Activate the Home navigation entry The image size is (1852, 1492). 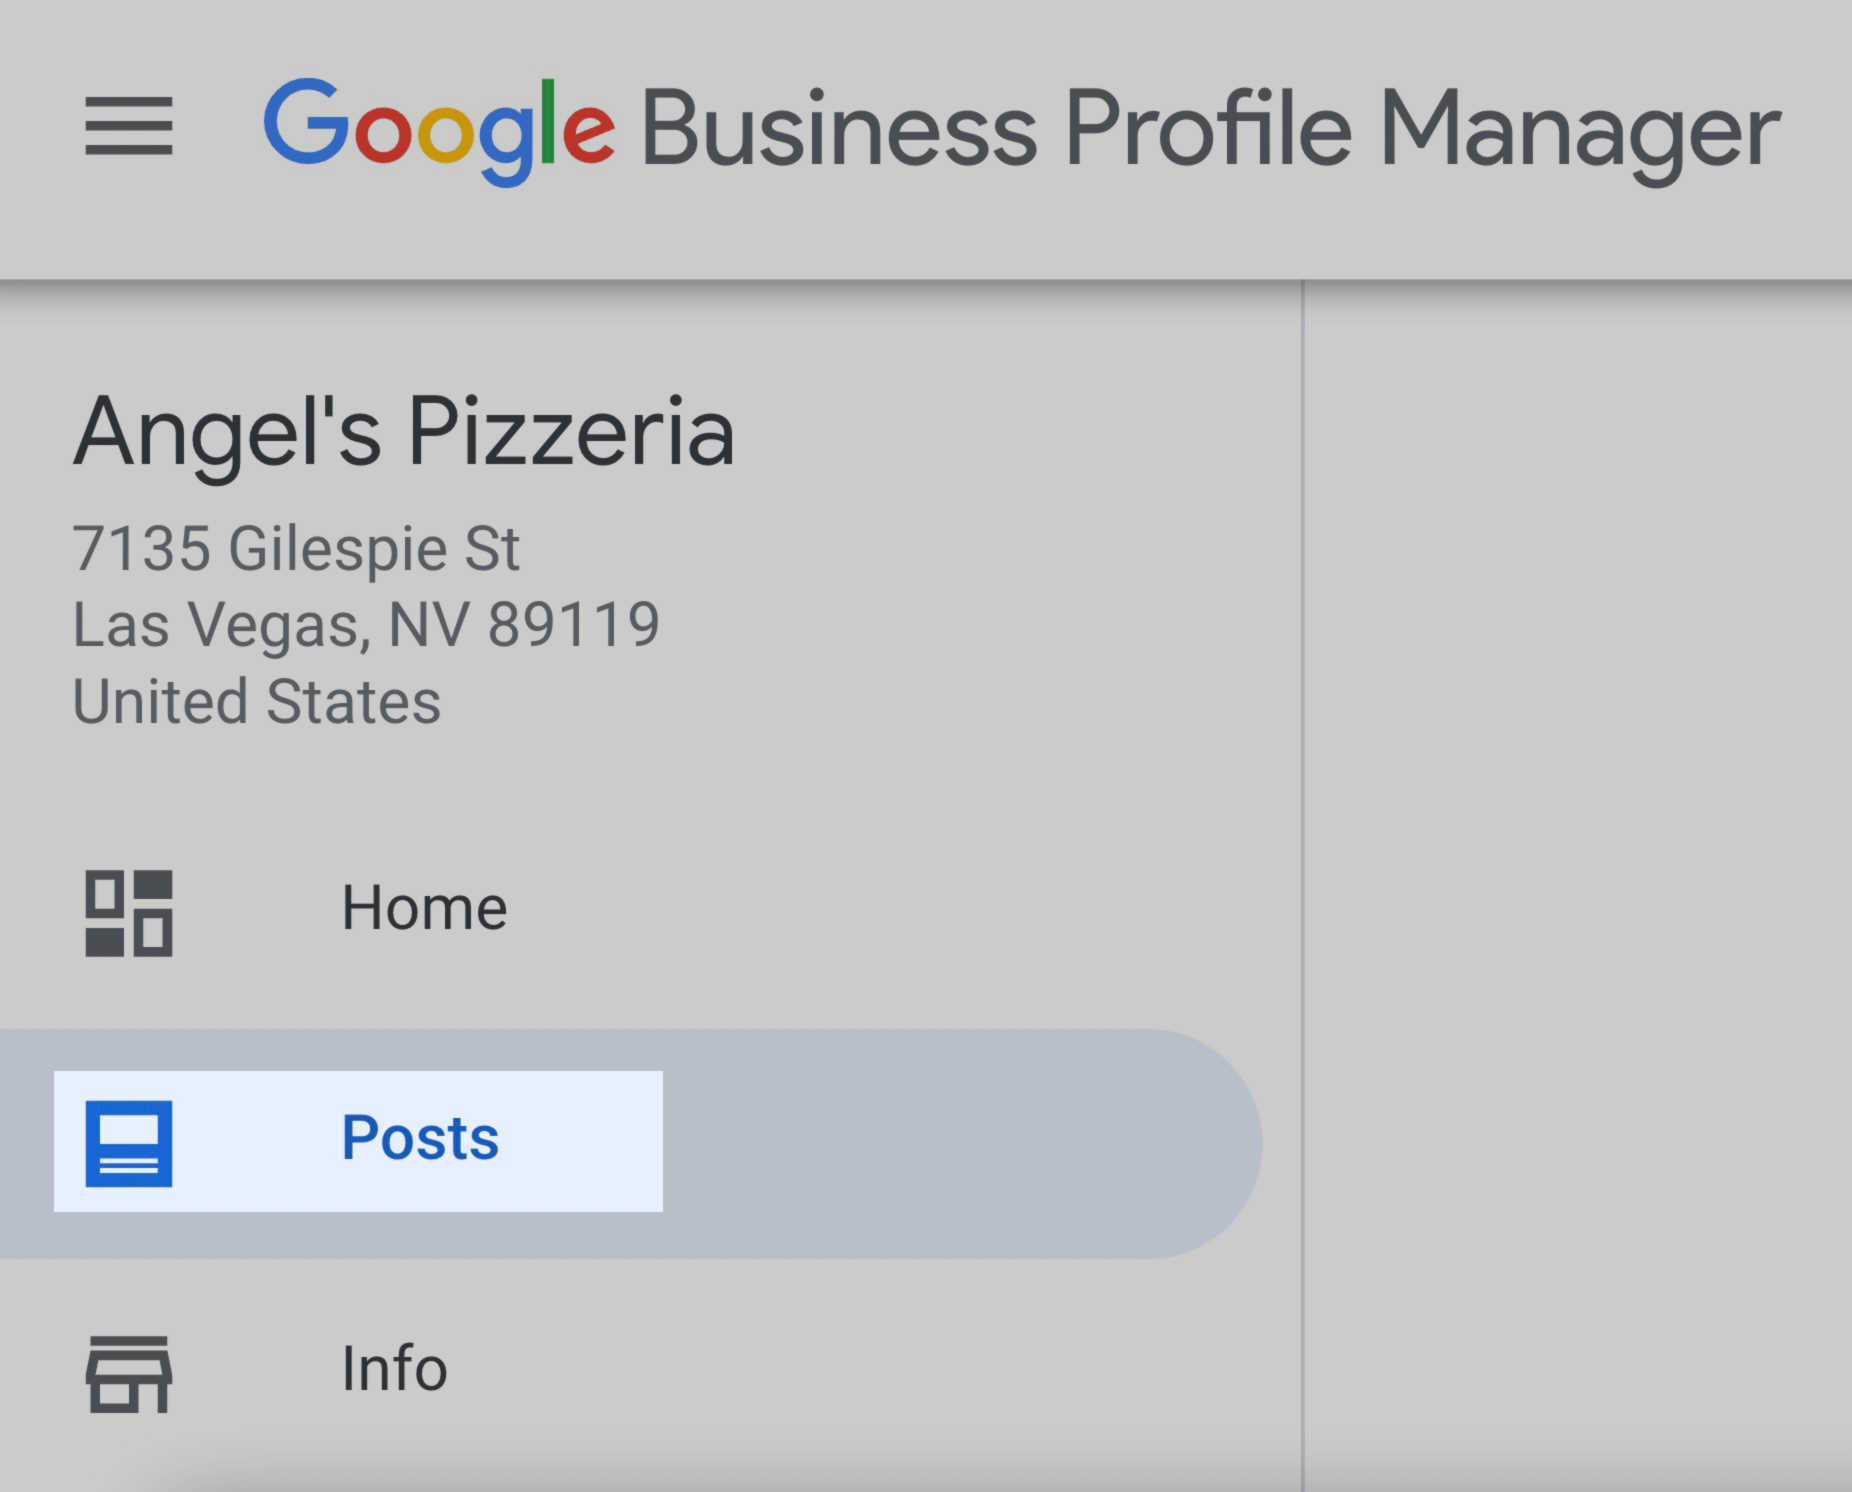(424, 908)
